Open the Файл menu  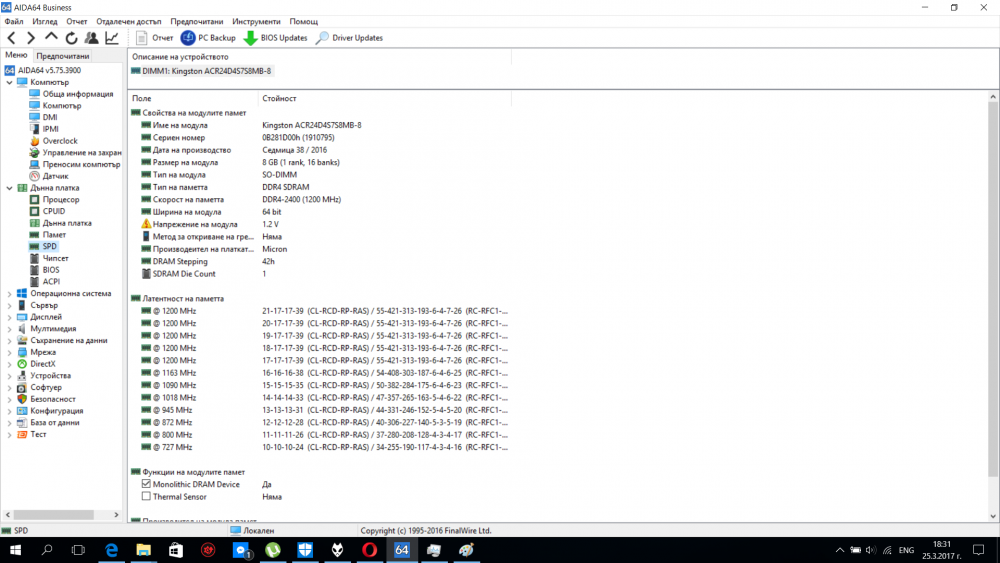[x=14, y=22]
